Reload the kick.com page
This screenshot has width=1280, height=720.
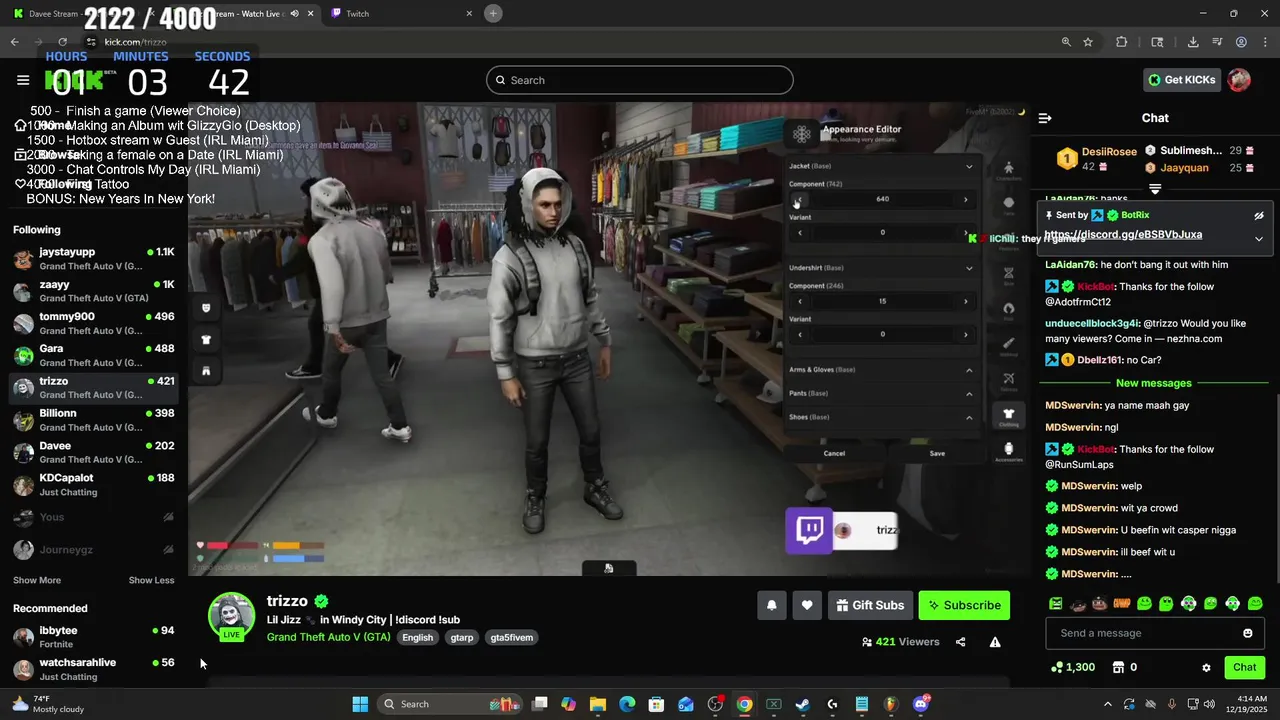pos(62,42)
